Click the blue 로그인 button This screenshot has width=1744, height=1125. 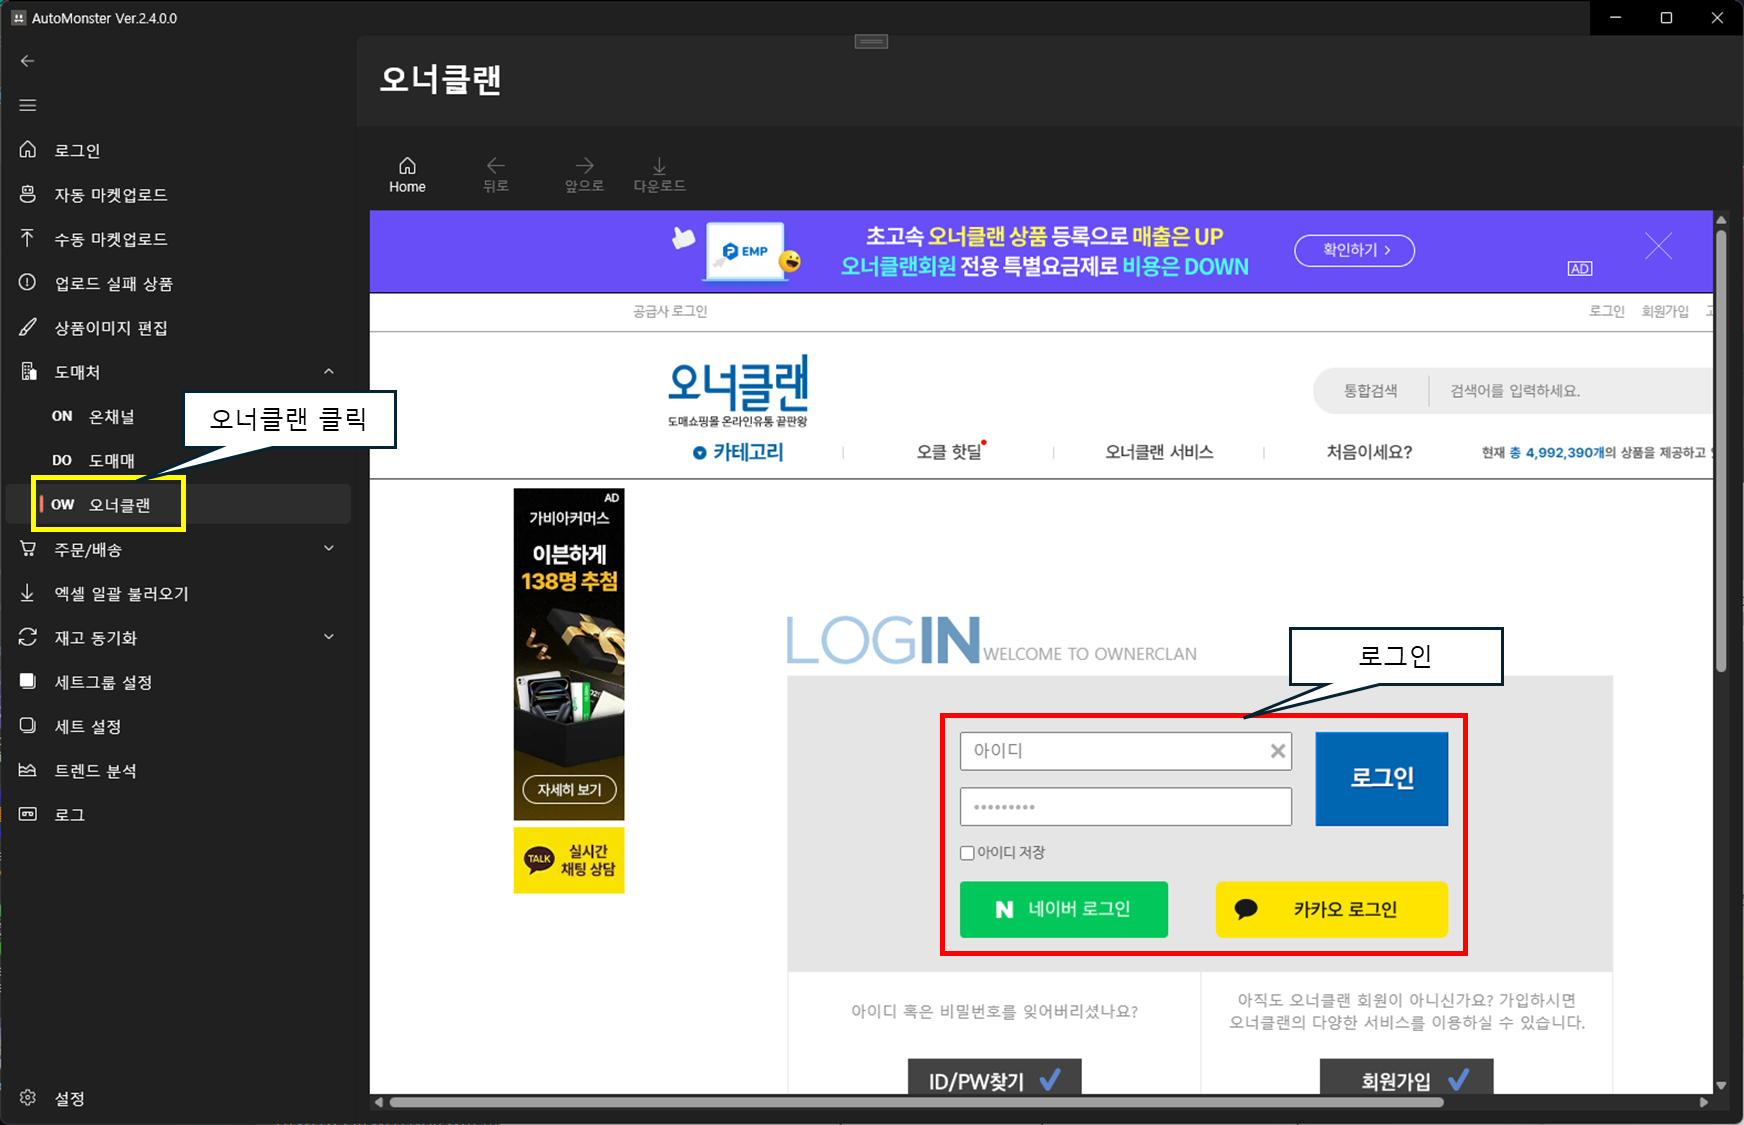(x=1382, y=779)
